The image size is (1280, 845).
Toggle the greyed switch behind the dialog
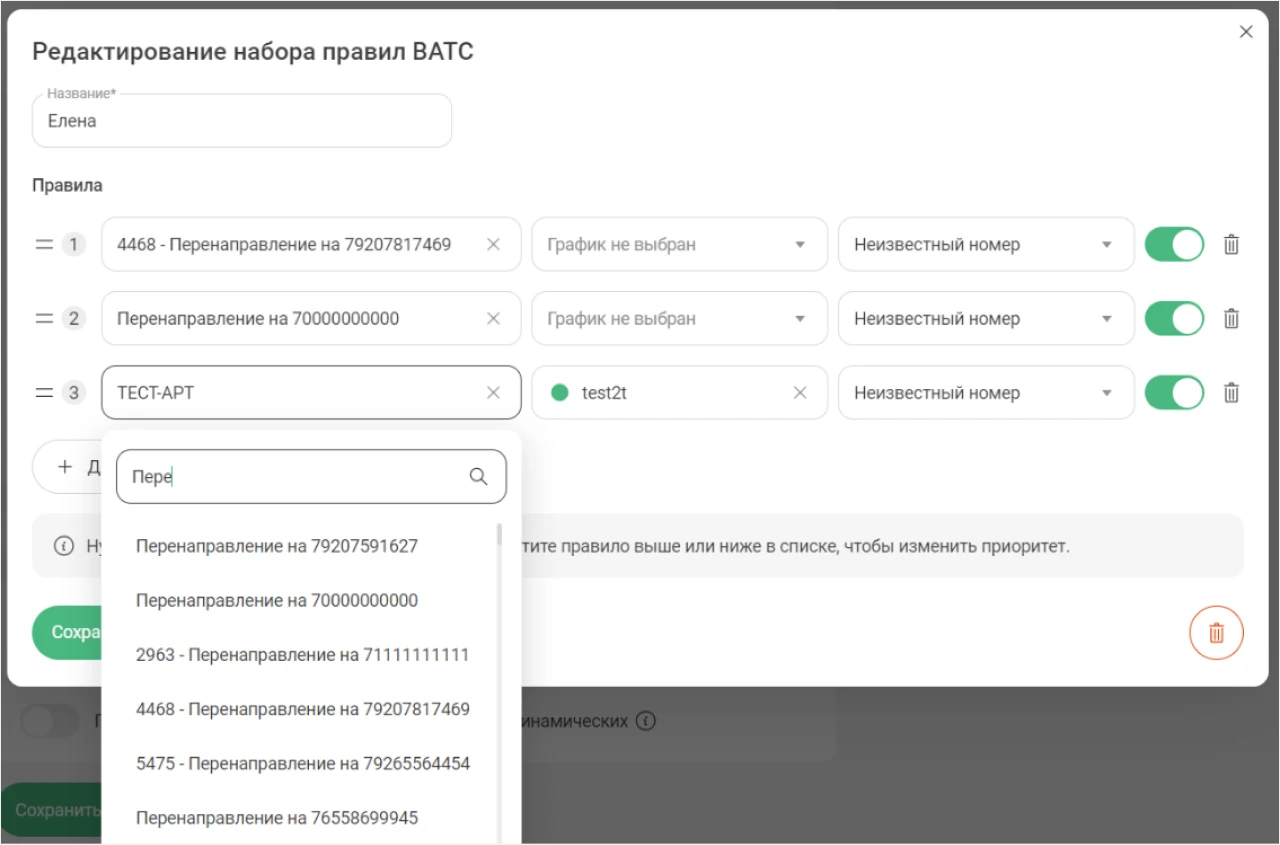(x=49, y=721)
